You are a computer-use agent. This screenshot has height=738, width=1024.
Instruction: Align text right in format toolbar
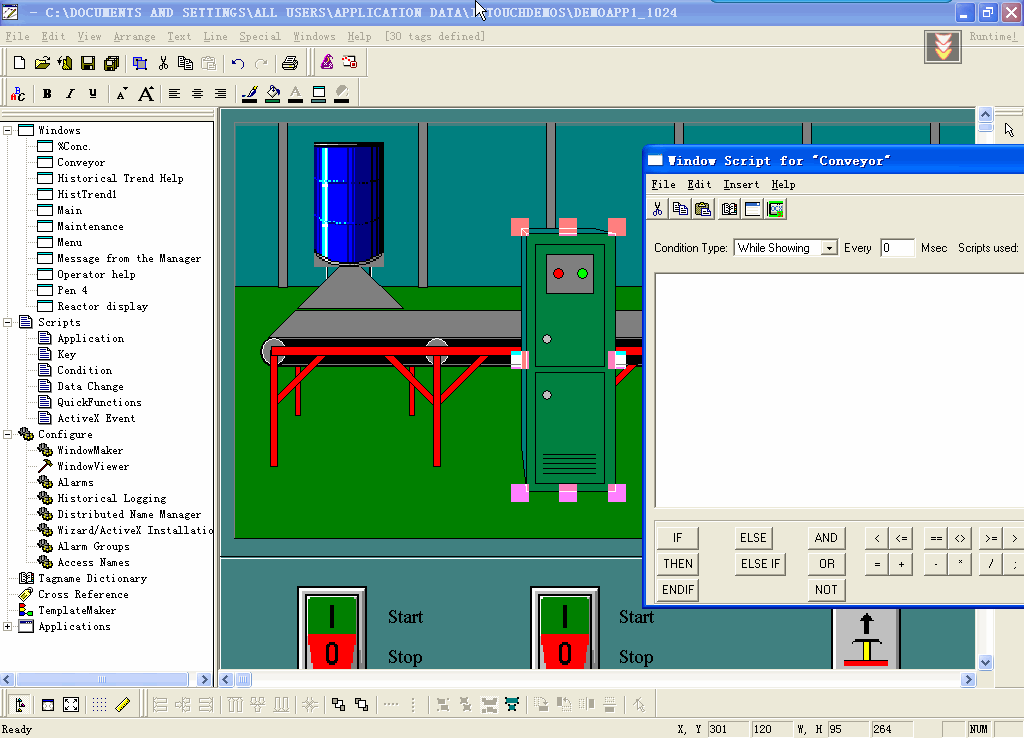pos(221,93)
